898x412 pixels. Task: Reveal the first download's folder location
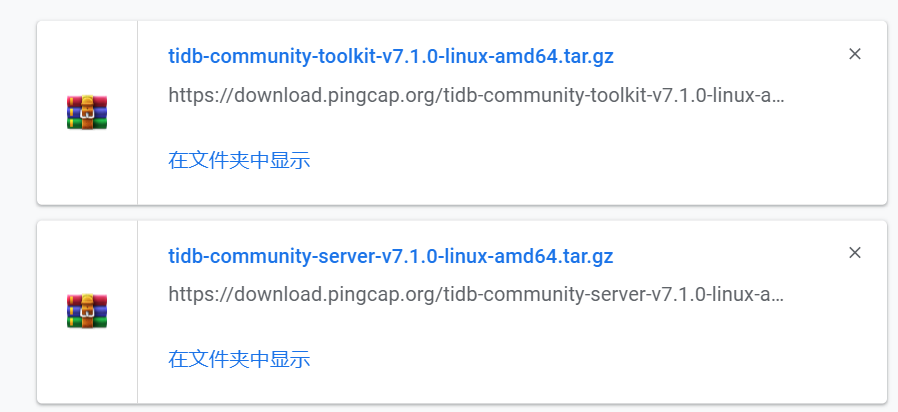point(240,160)
